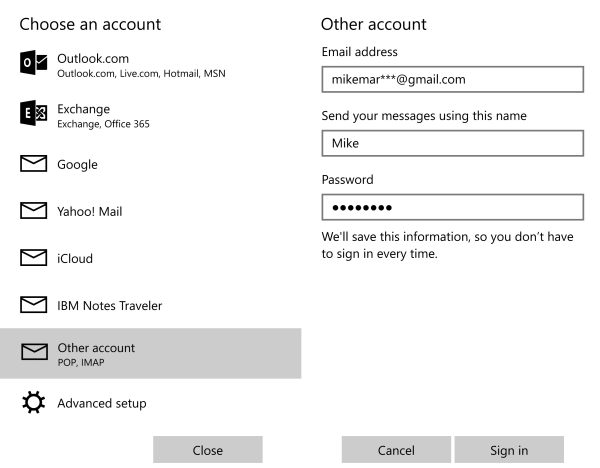This screenshot has width=600, height=468.
Task: Choose iCloud from the account list
Action: [x=150, y=258]
